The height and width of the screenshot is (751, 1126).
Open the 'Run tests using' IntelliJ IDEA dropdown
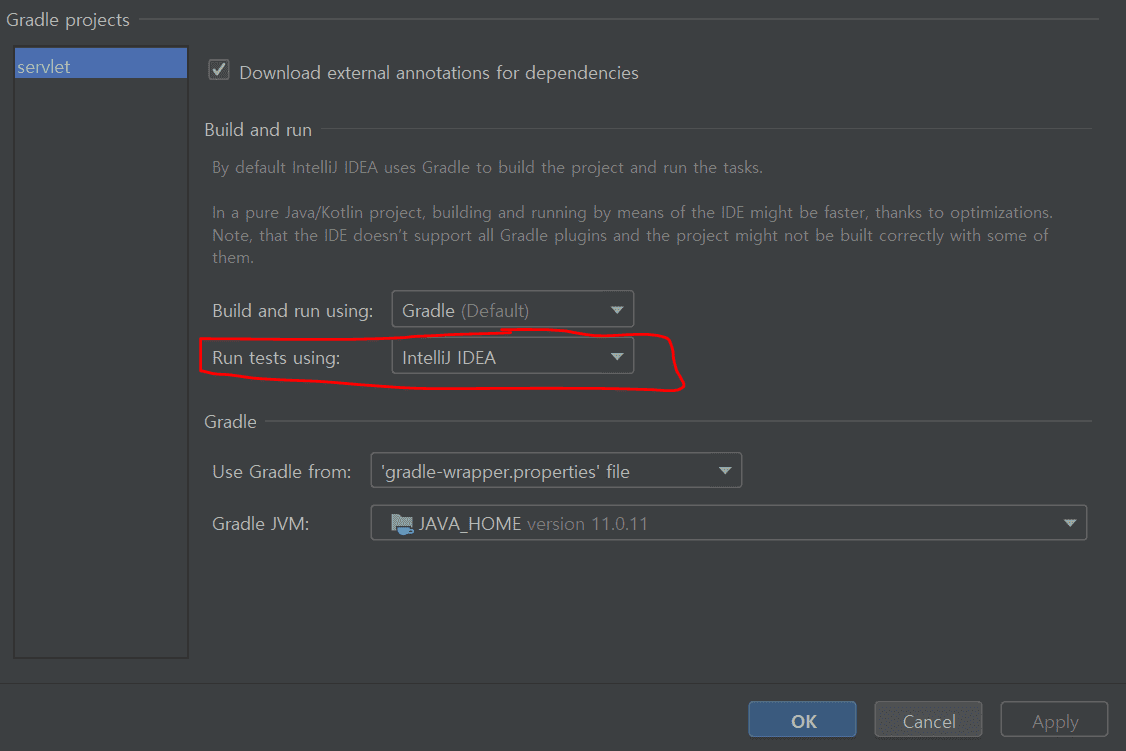512,357
